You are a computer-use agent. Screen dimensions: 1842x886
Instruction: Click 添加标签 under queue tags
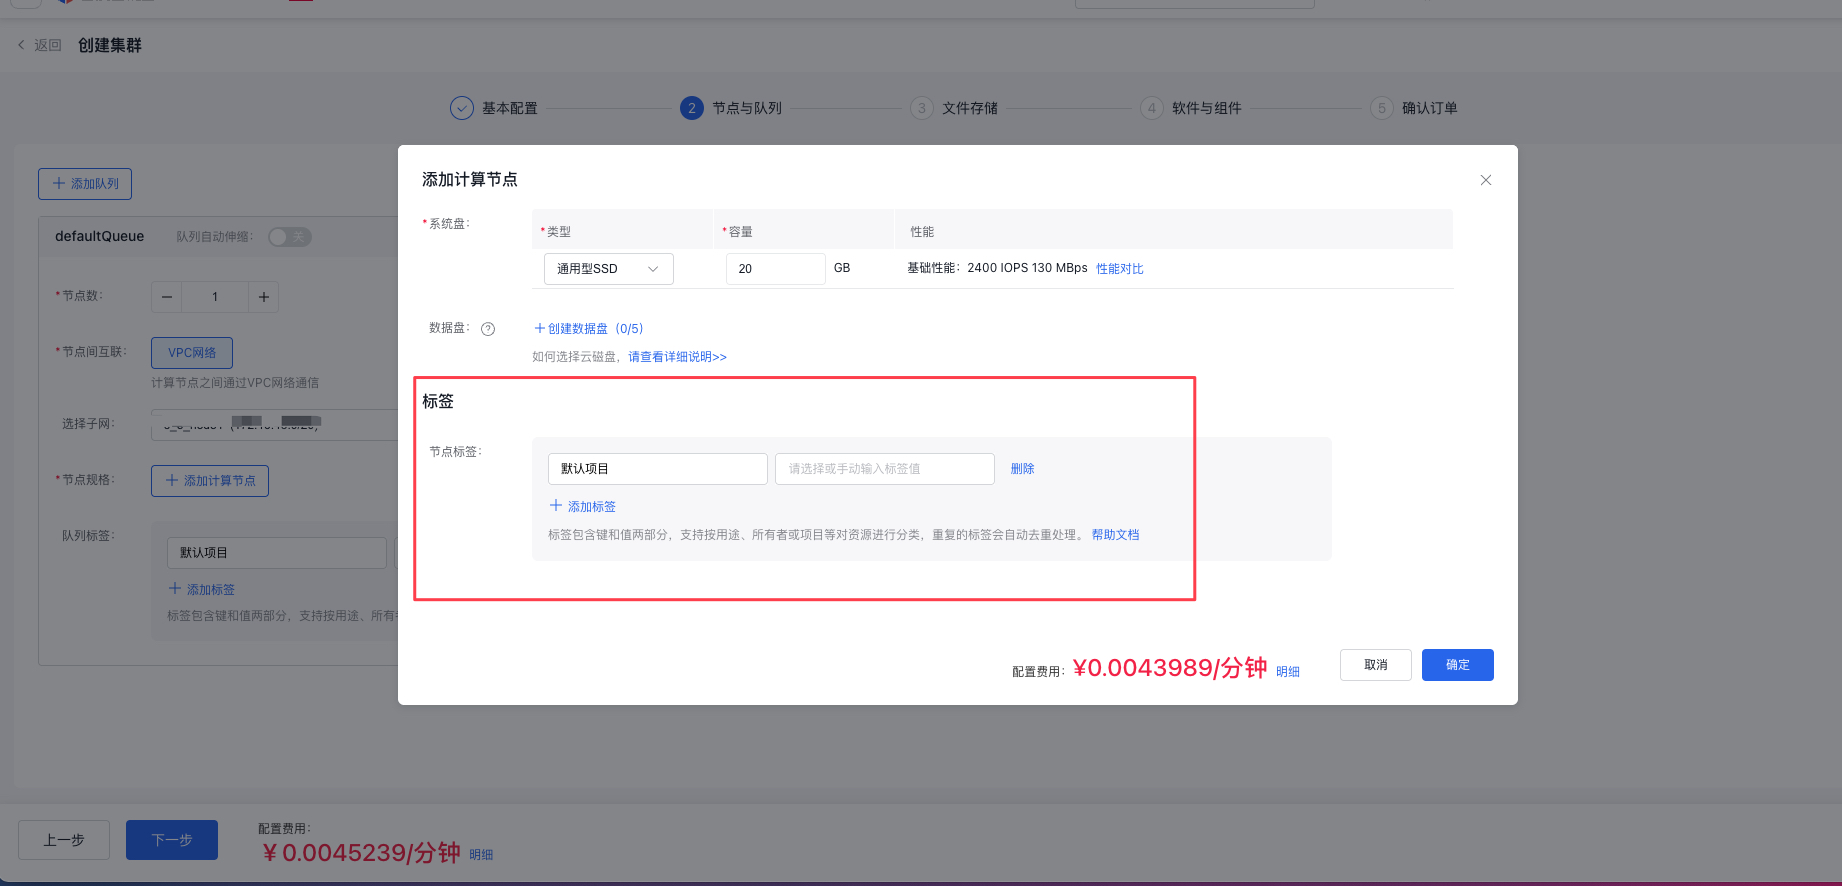tap(202, 590)
